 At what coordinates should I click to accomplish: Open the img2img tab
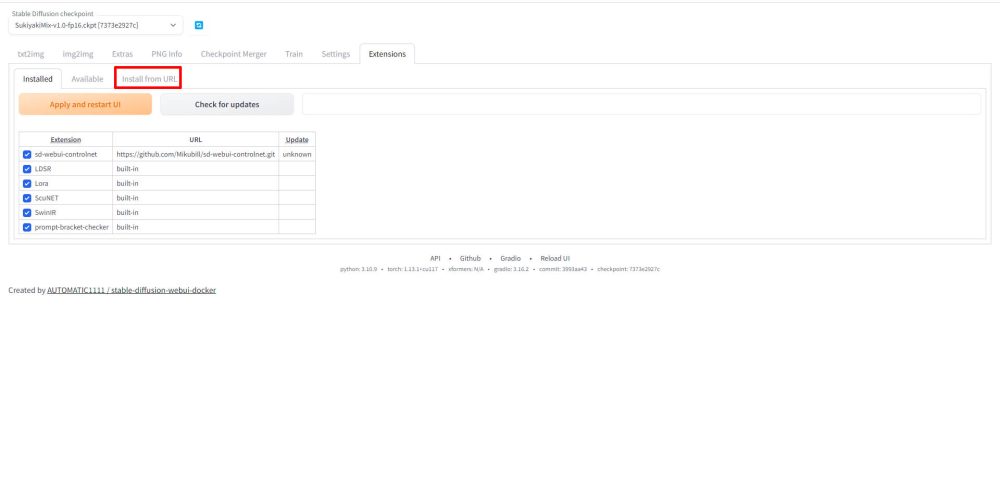pos(79,54)
